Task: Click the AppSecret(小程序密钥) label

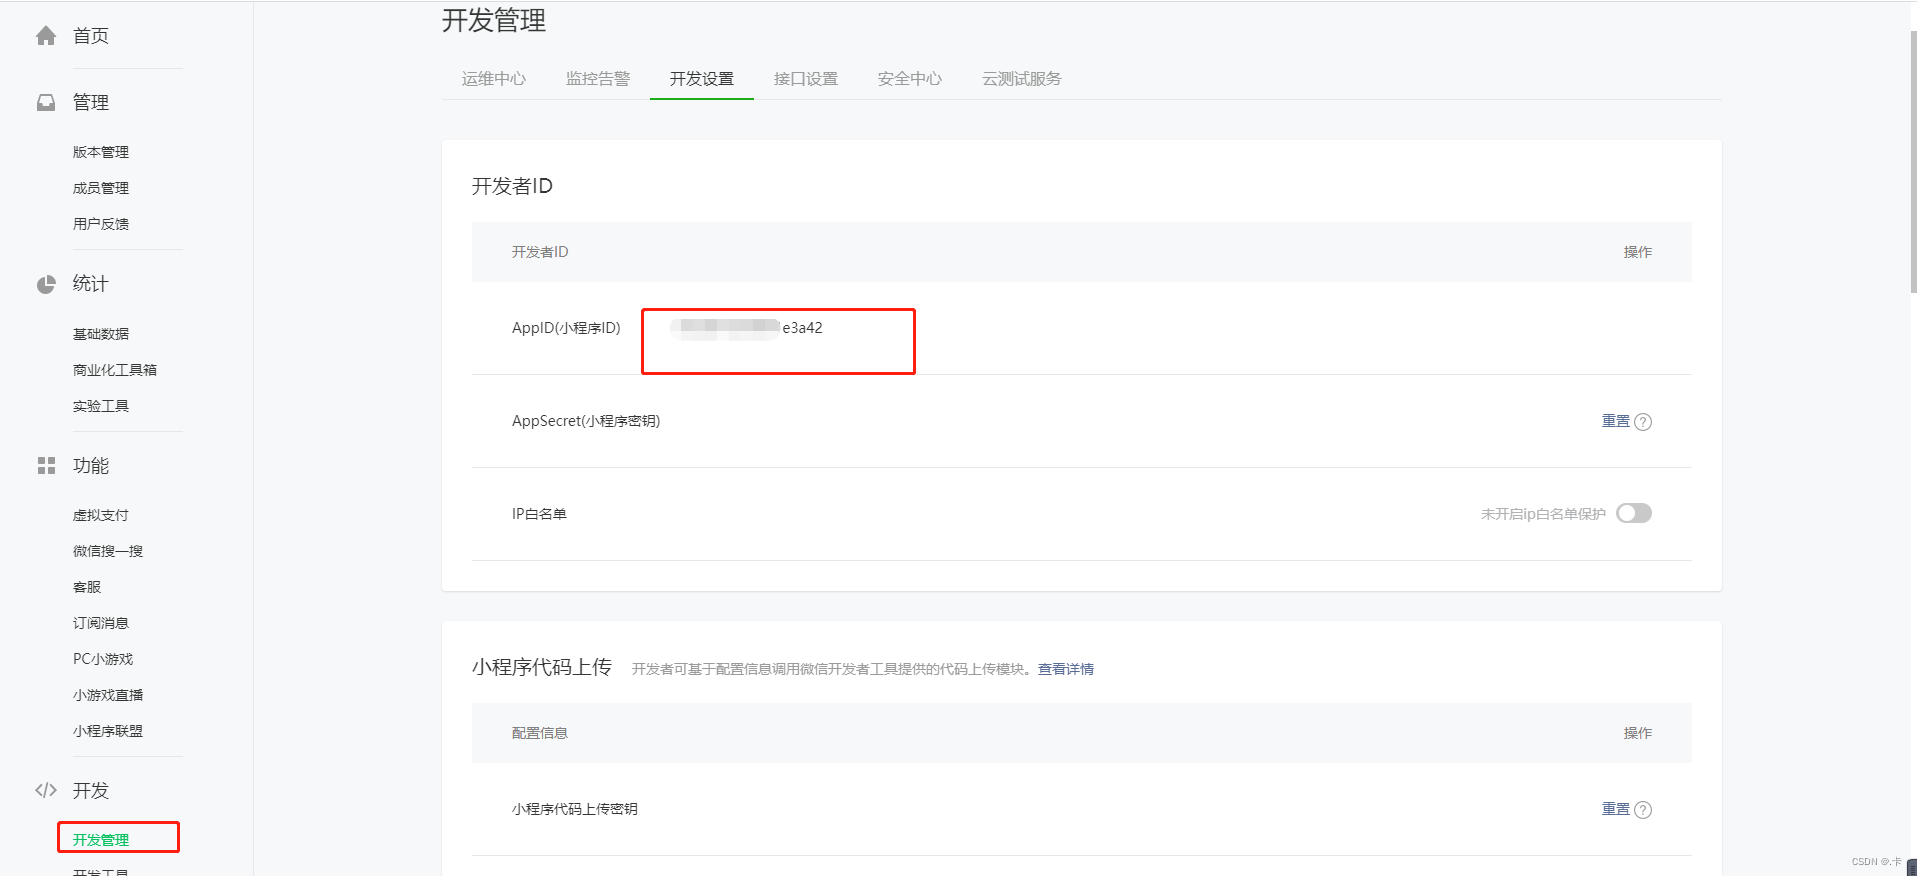Action: click(586, 421)
